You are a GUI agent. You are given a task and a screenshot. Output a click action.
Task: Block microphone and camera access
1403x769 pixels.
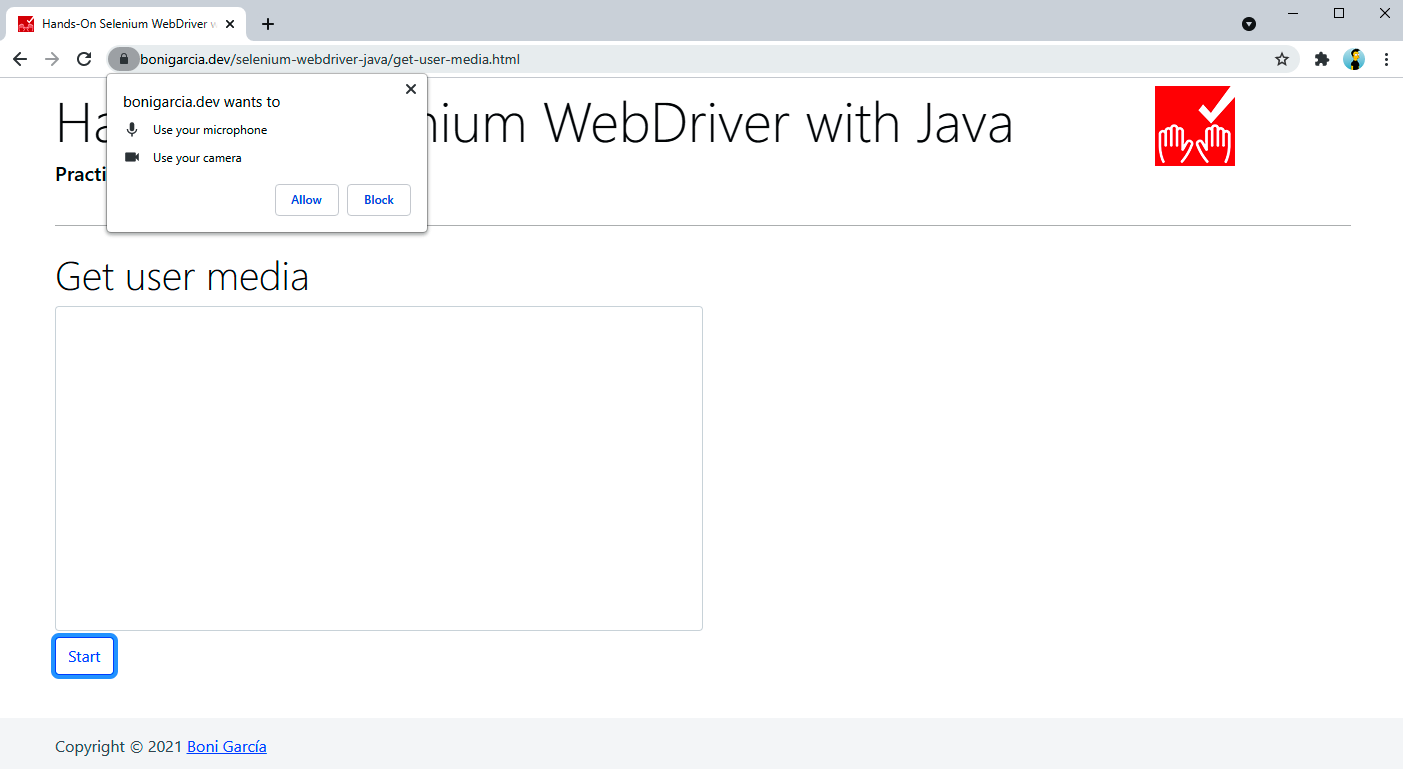pyautogui.click(x=378, y=200)
